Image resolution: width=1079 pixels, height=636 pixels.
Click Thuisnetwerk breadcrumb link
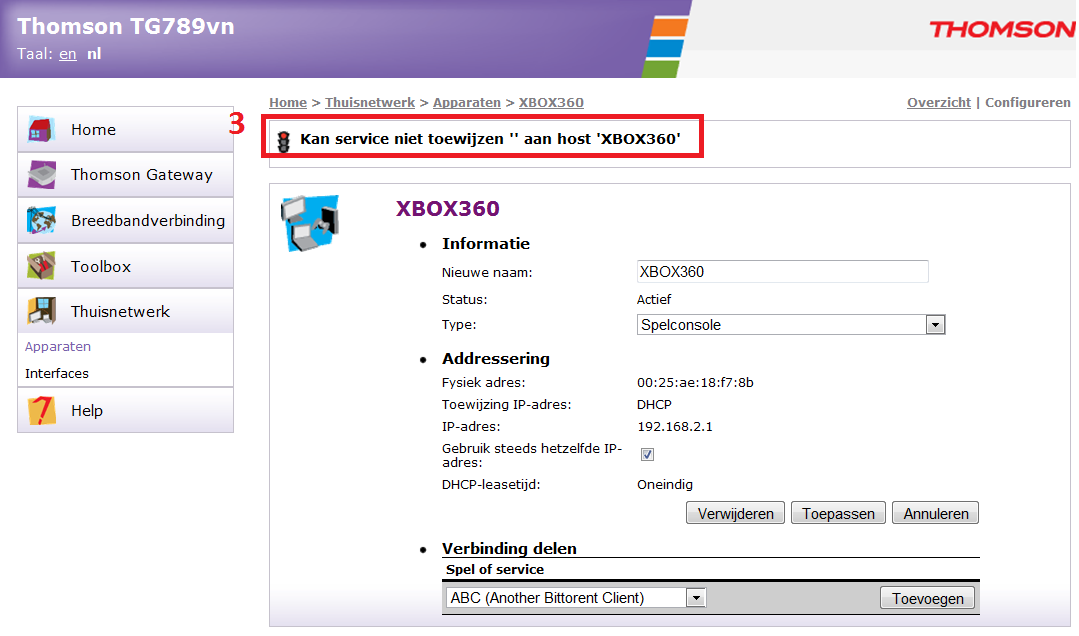(x=370, y=103)
